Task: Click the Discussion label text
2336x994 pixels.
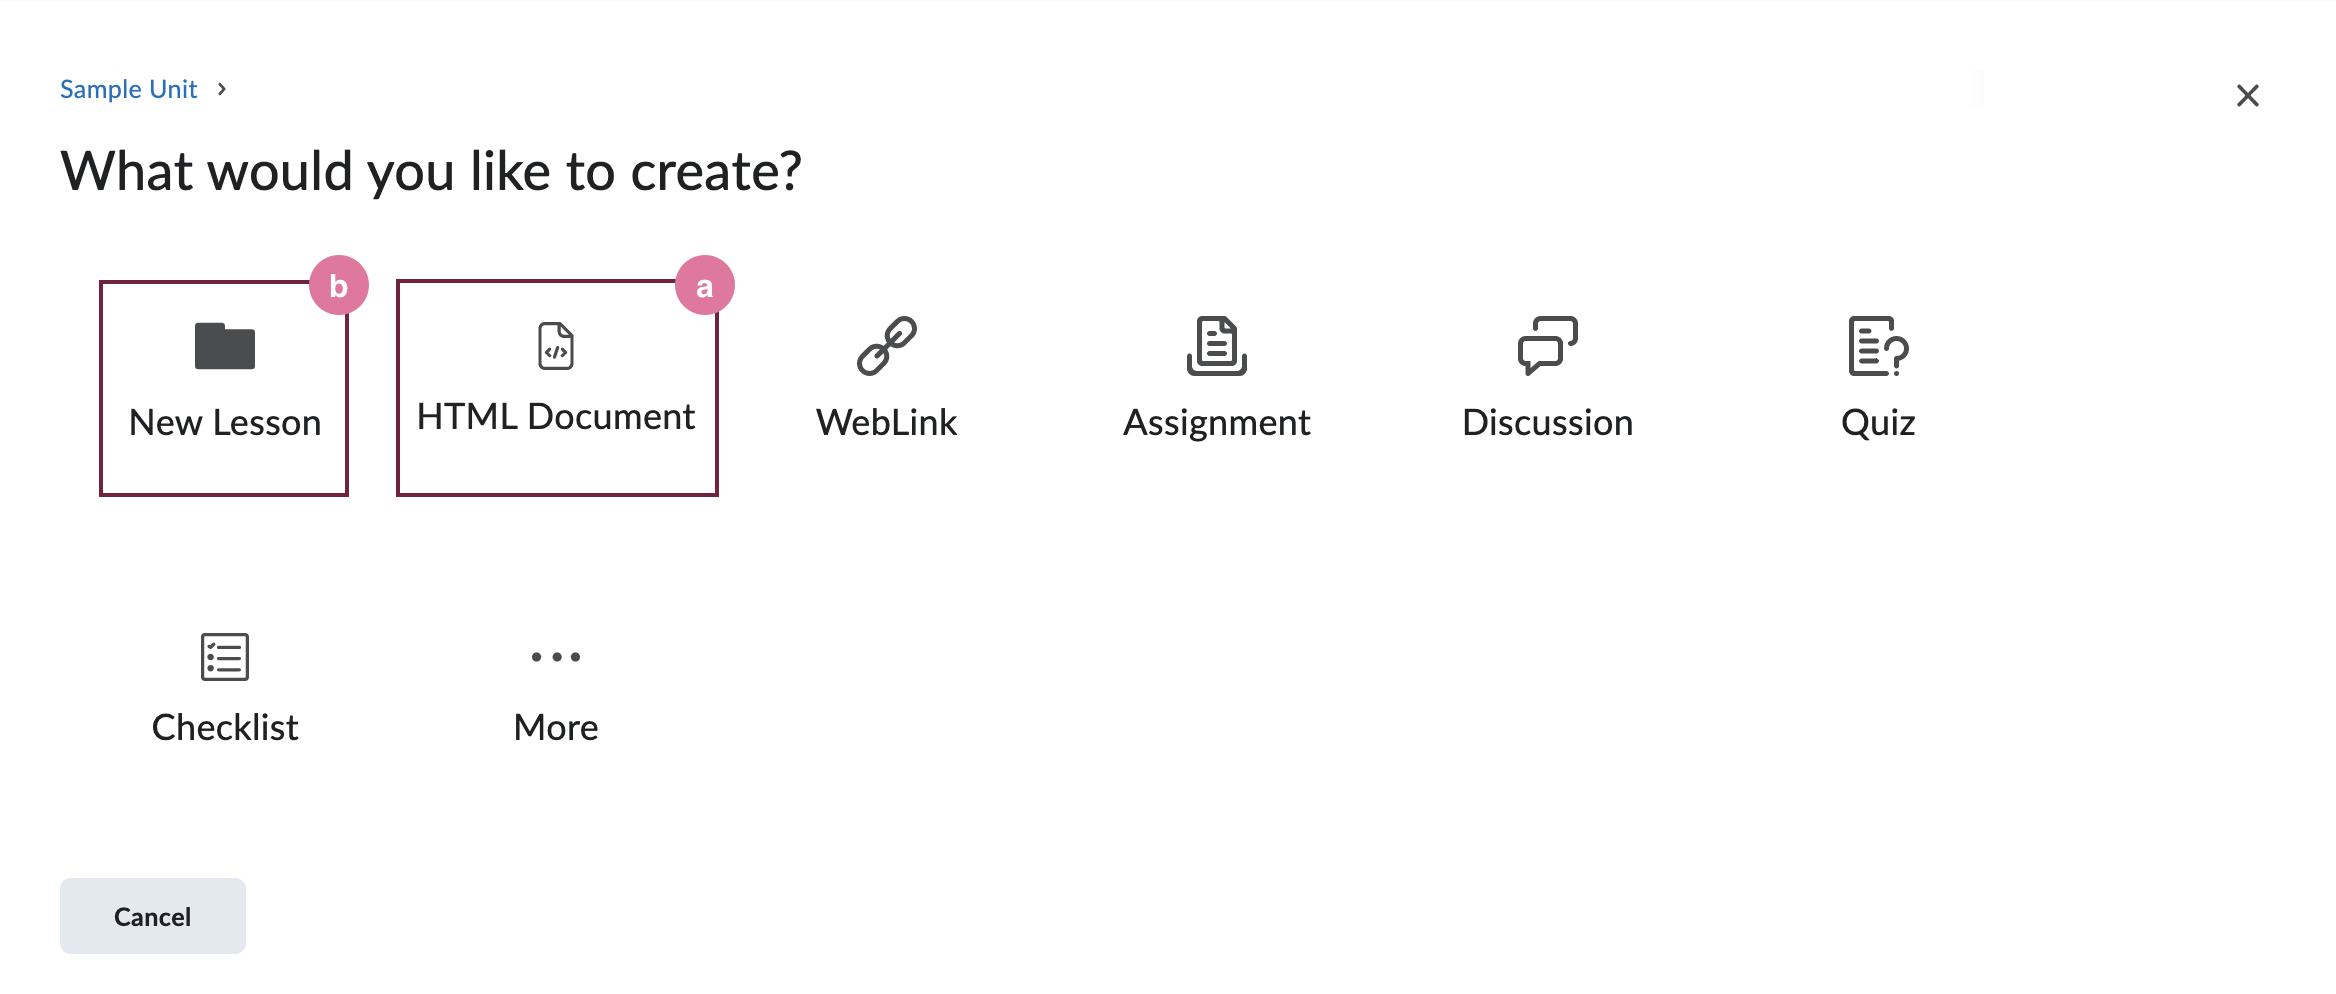Action: click(1547, 421)
